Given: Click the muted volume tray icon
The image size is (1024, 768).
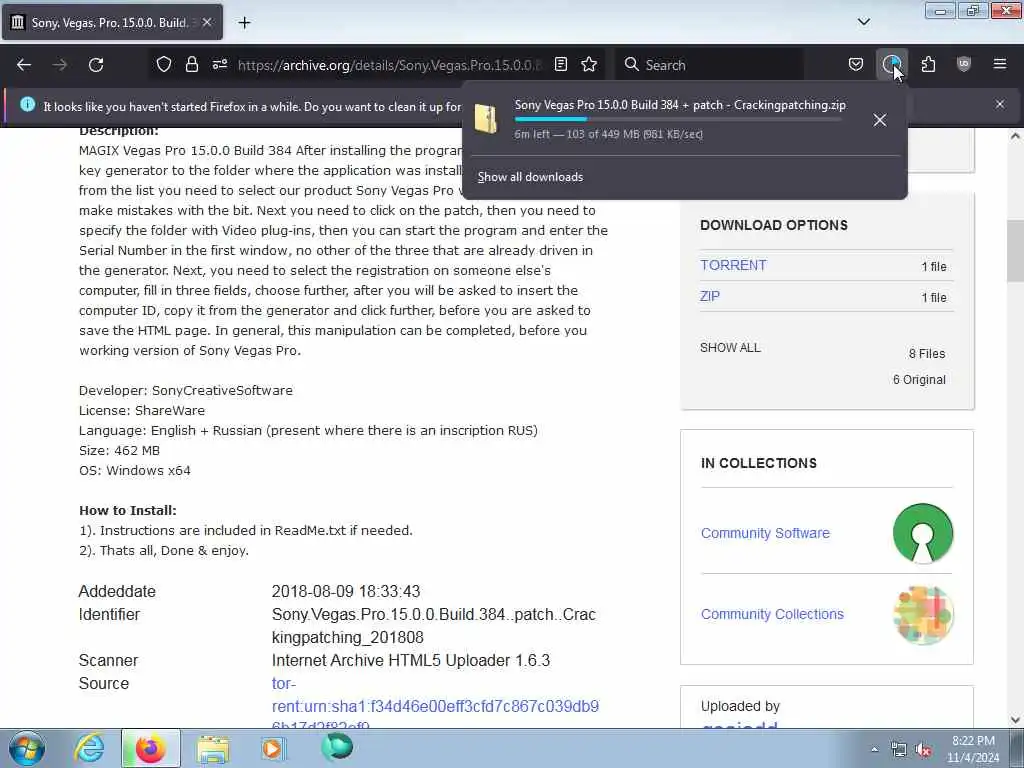Looking at the screenshot, I should (923, 750).
